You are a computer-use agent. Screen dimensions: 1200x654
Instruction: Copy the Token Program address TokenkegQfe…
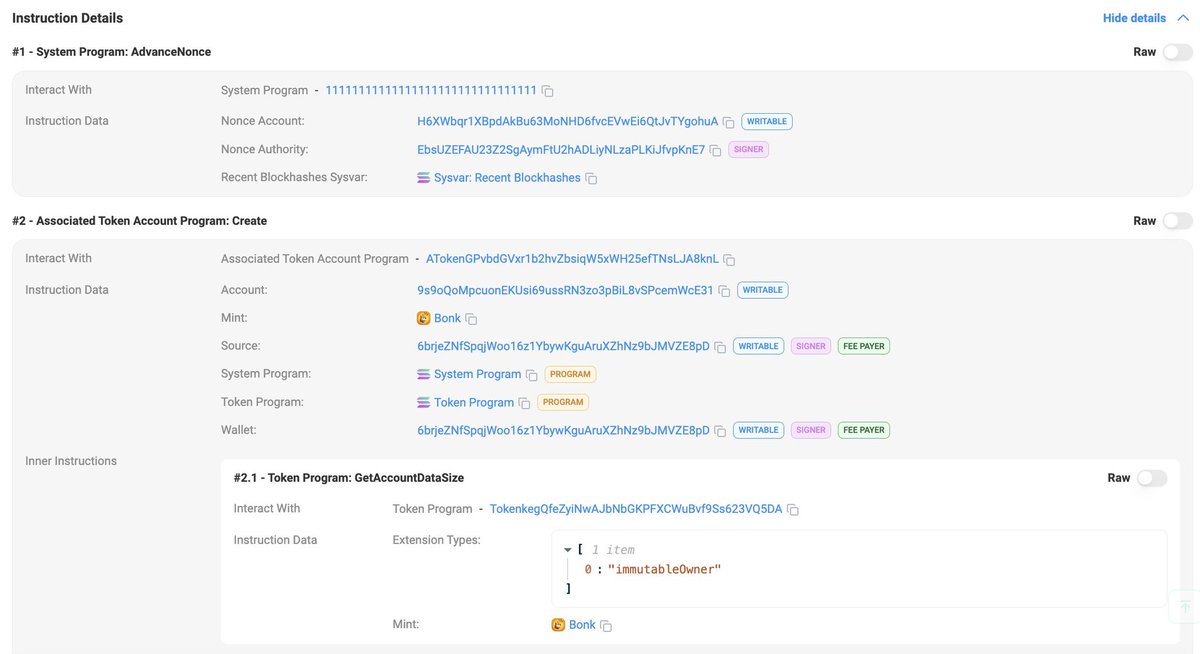click(x=793, y=509)
